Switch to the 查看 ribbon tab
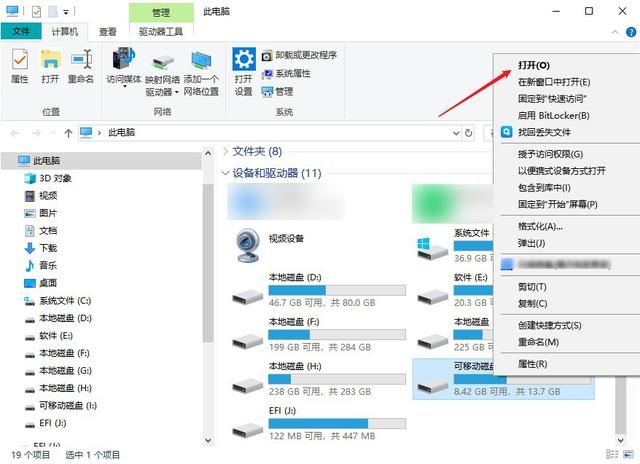 (x=108, y=31)
